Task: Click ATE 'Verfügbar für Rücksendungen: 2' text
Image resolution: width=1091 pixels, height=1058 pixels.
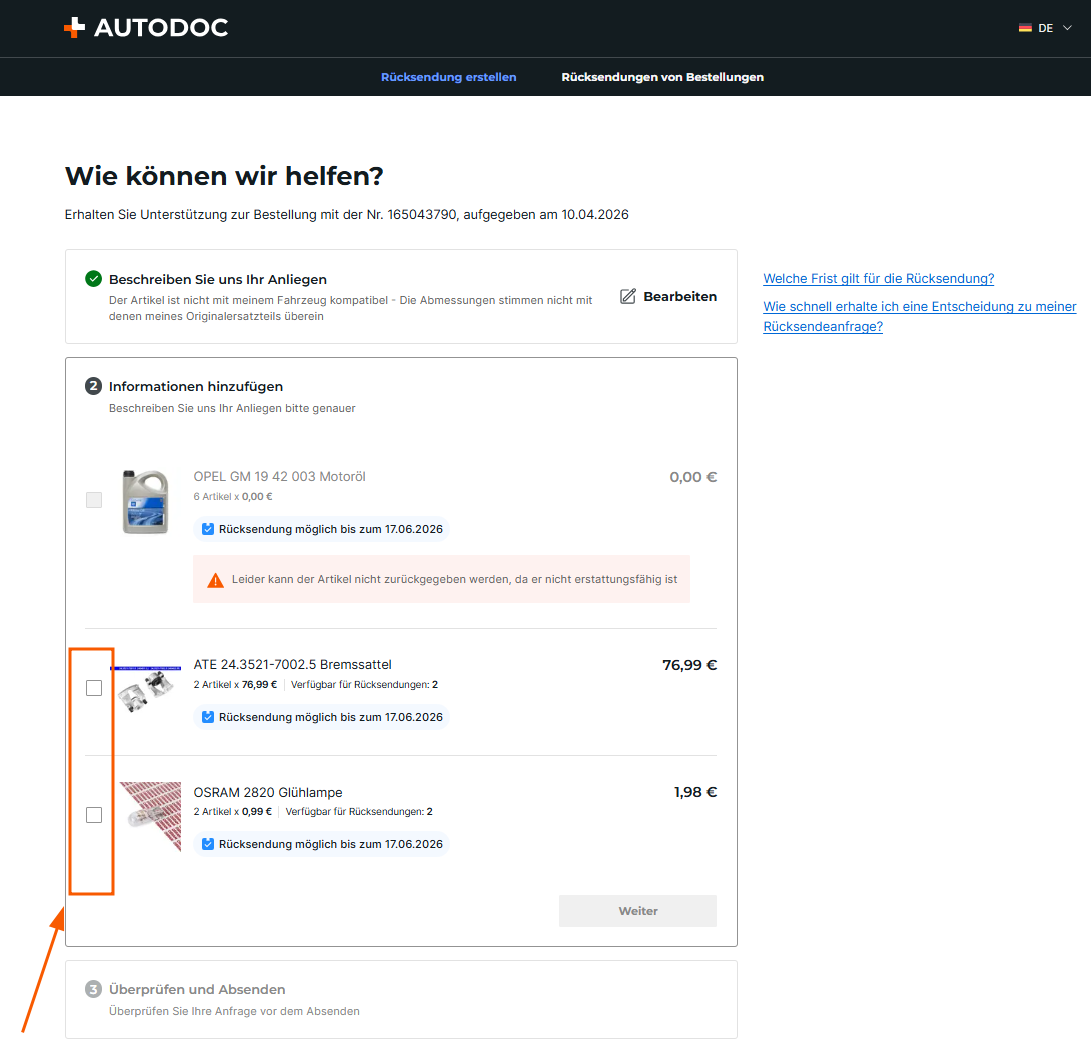Action: pyautogui.click(x=364, y=684)
